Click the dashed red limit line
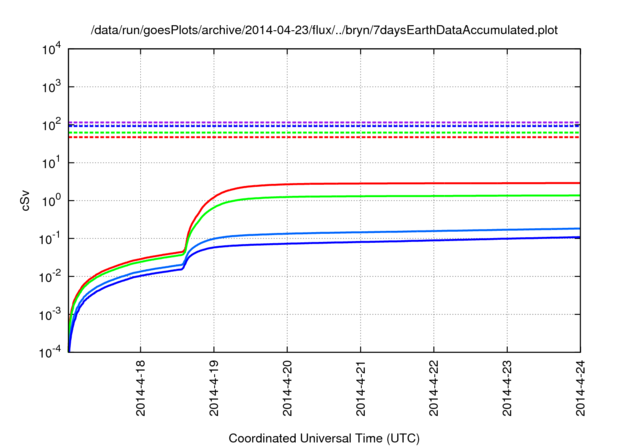Screen dimensions: 640x448 point(324,138)
